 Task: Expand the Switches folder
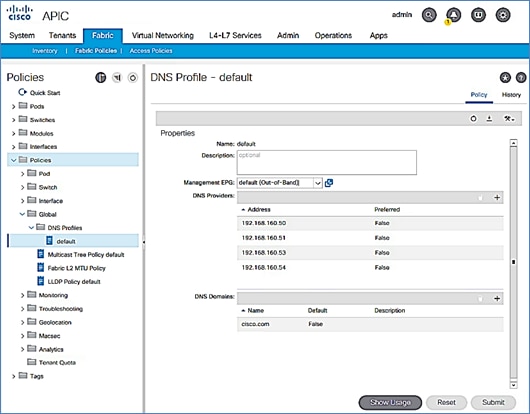click(x=14, y=120)
